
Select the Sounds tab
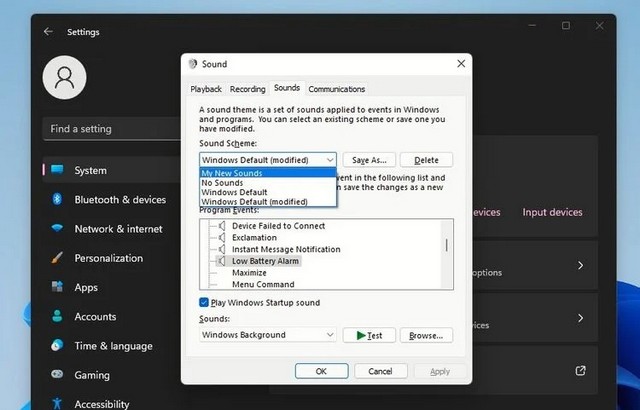pos(287,88)
